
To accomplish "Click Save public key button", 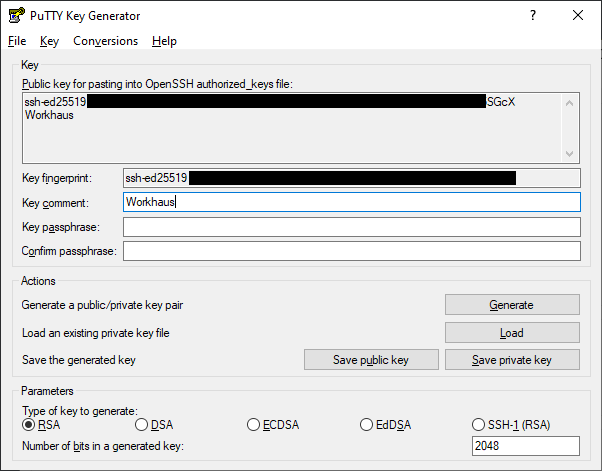I will click(x=371, y=360).
